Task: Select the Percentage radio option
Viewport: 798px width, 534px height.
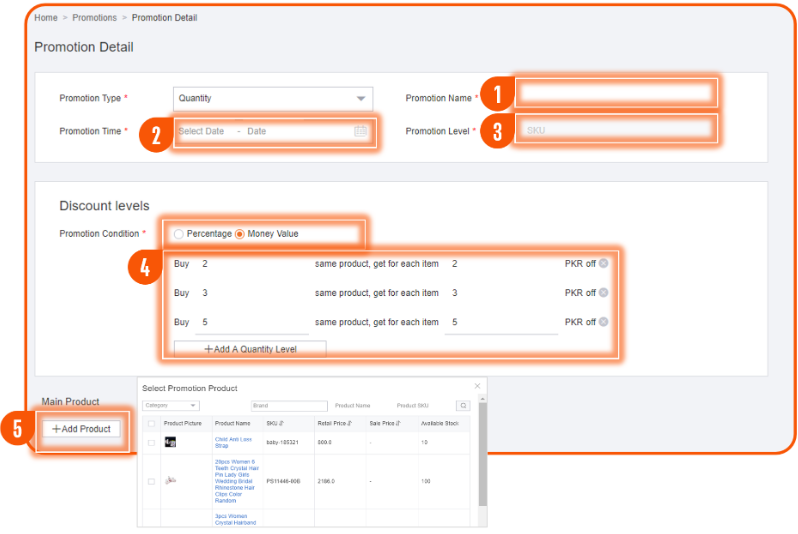Action: pos(179,234)
